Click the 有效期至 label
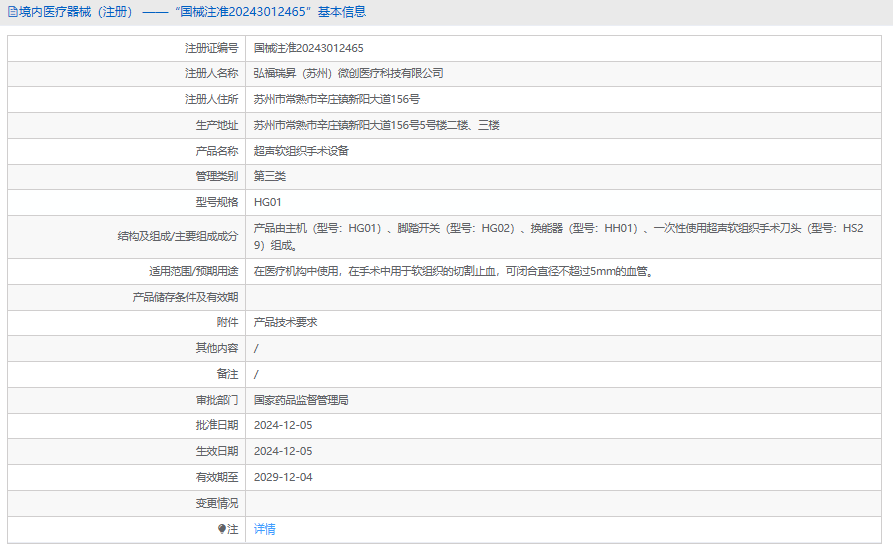Viewport: 893px width, 548px height. point(216,477)
